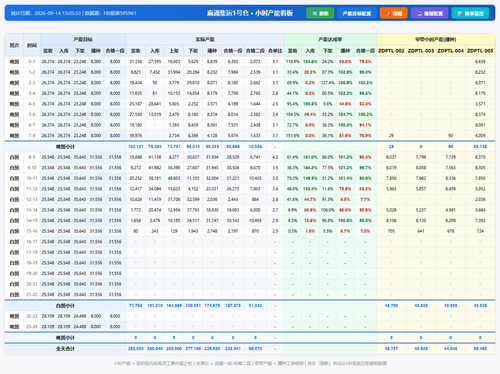Click the green 刷新 refresh button

pos(320,13)
